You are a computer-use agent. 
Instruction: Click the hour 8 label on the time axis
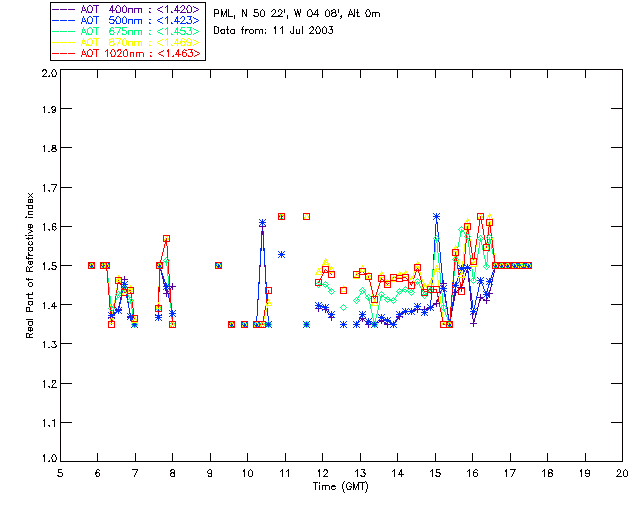click(x=173, y=473)
